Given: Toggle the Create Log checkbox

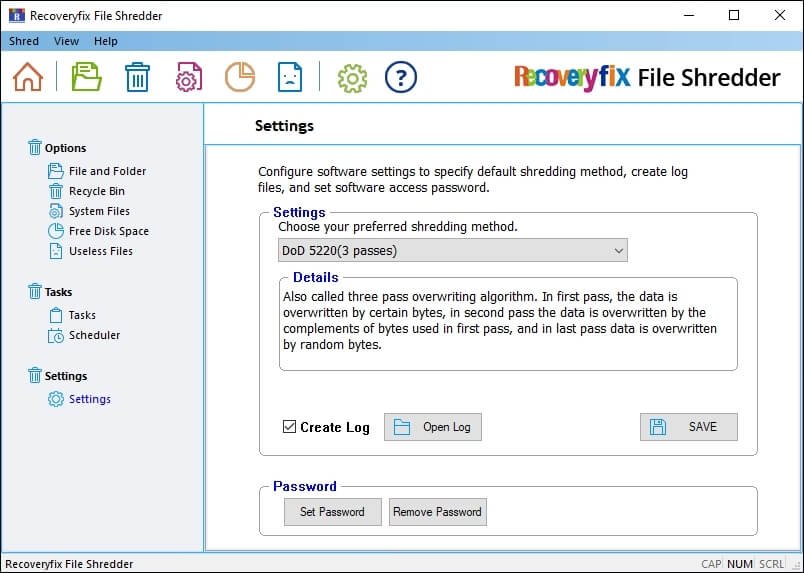Looking at the screenshot, I should click(x=290, y=427).
